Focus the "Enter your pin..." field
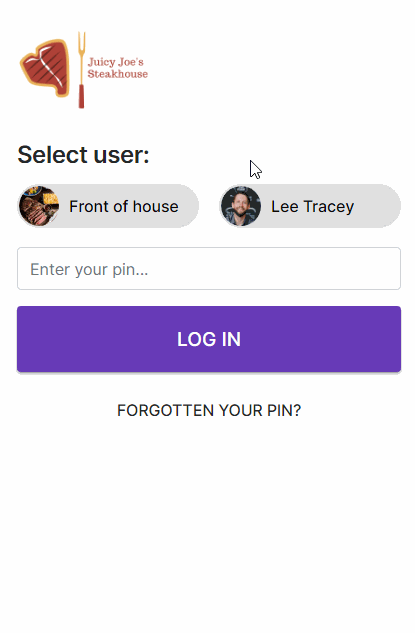This screenshot has width=415, height=633. pos(209,268)
